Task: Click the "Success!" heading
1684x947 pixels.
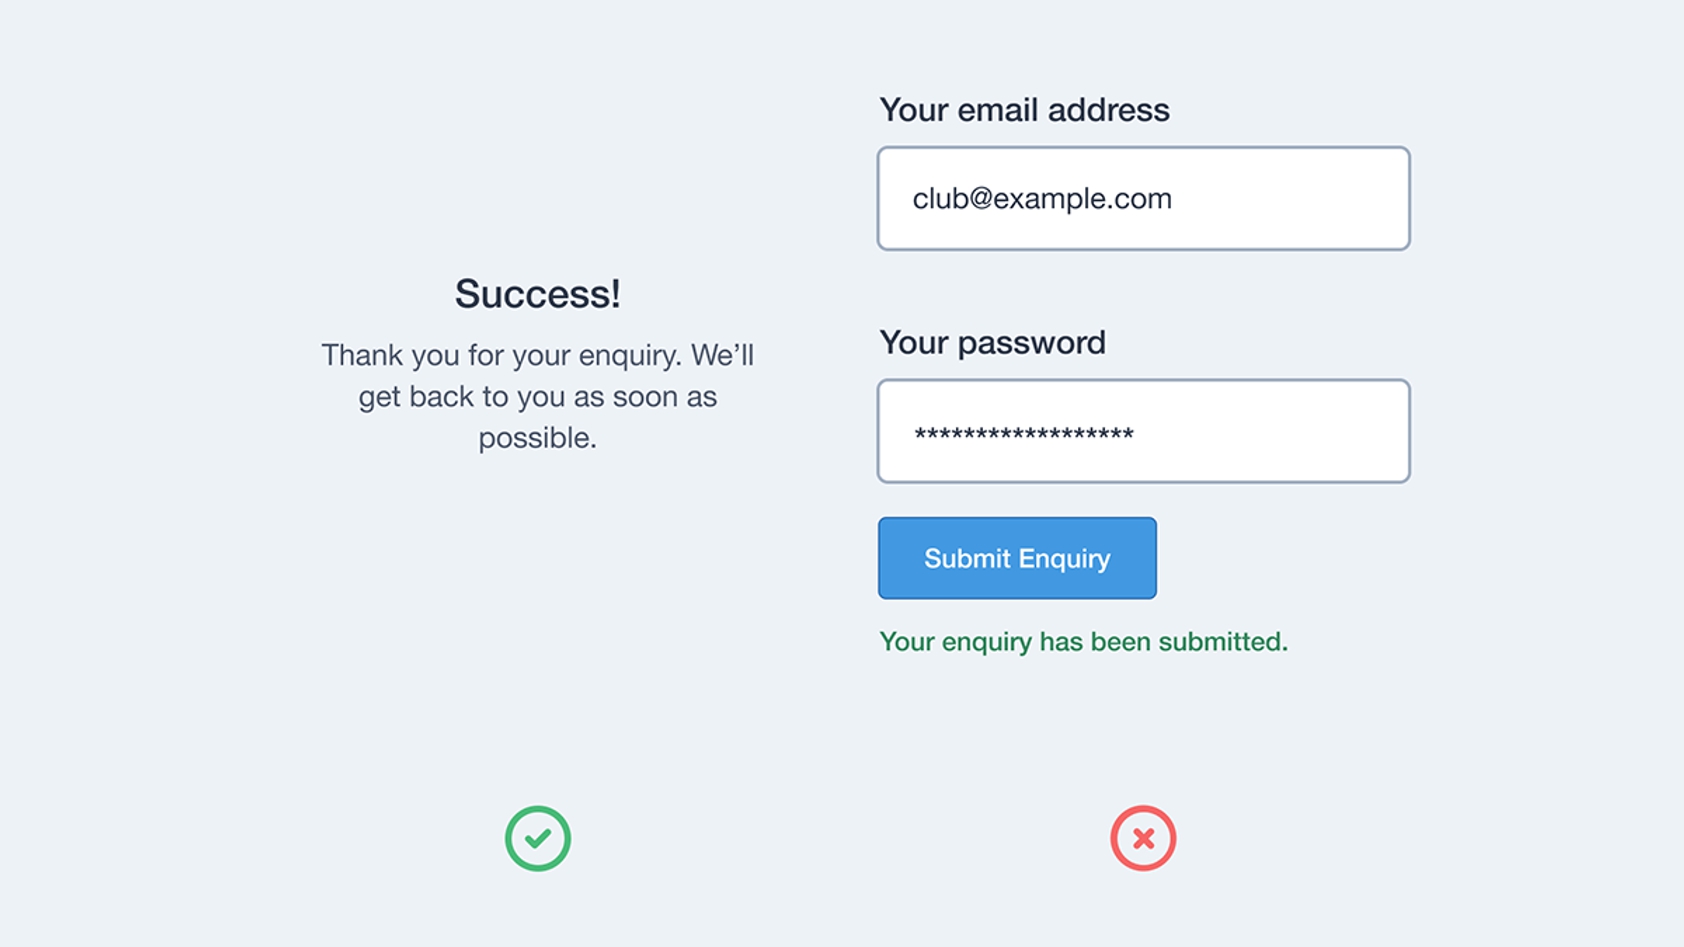Action: point(538,294)
